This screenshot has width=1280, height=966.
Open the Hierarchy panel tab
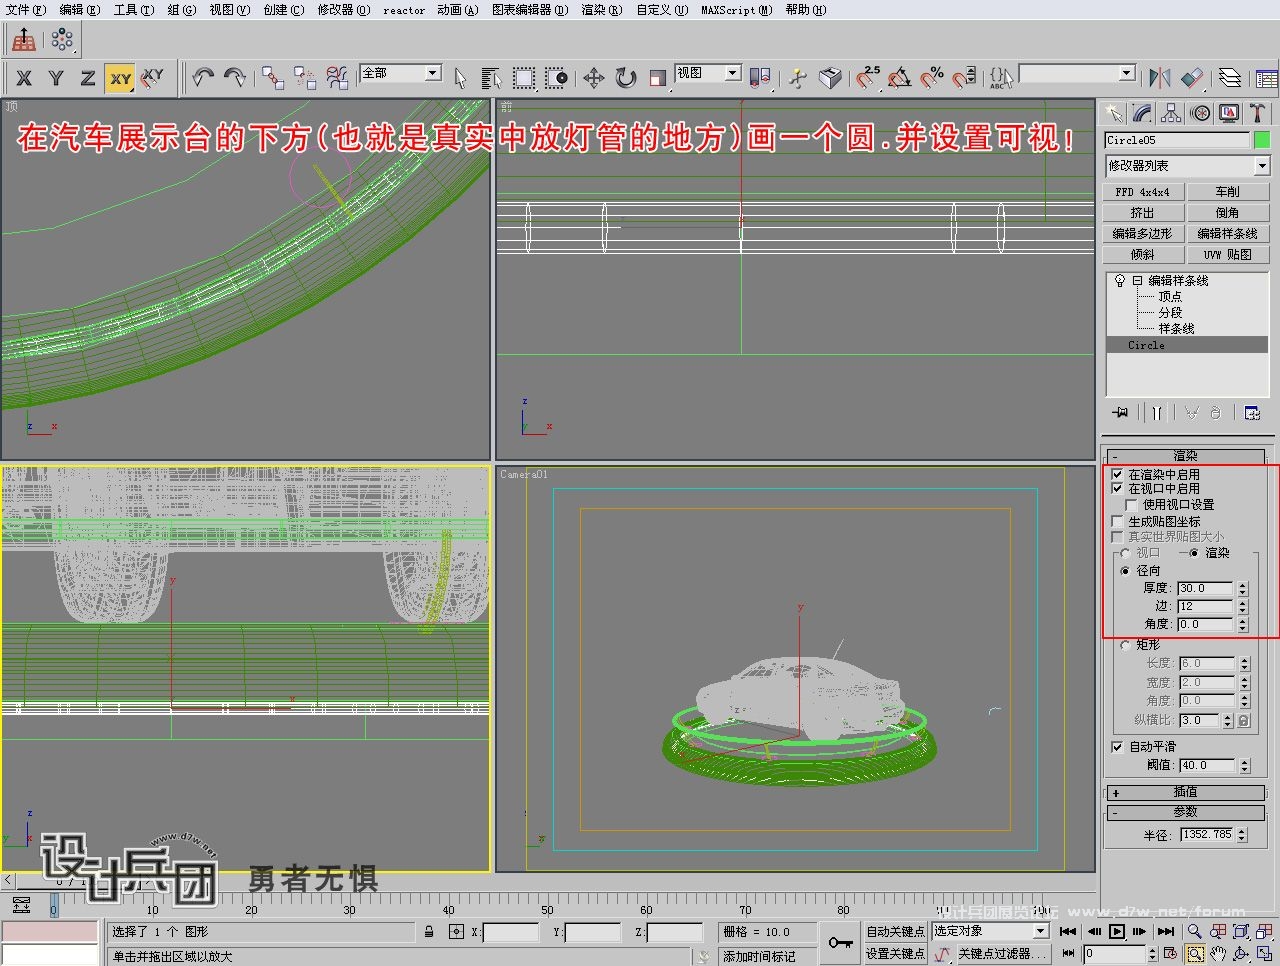1171,113
